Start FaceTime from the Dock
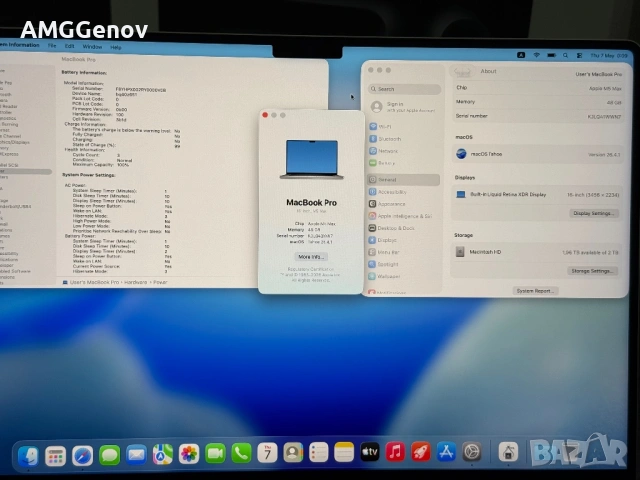Screen dimensions: 640x480 click(x=215, y=453)
